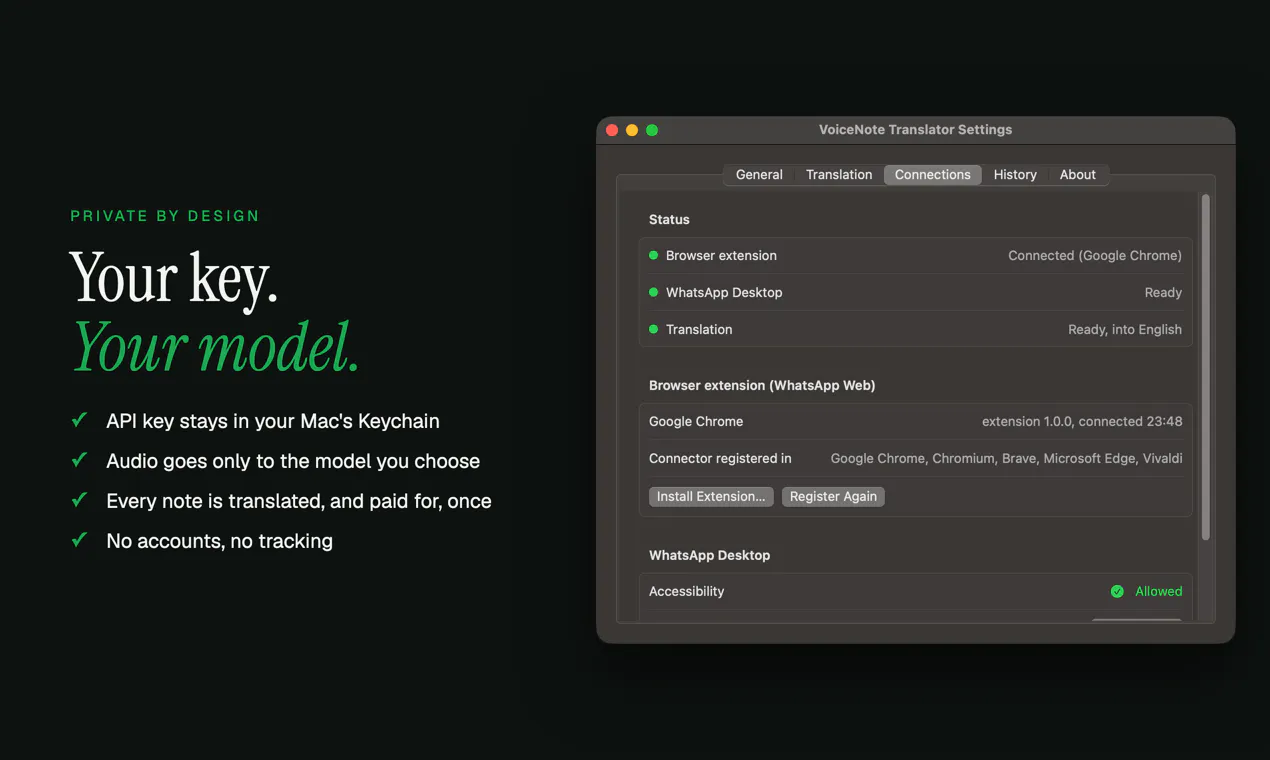This screenshot has height=760, width=1270.
Task: Click the VoiceNote Translator Settings window title
Action: [915, 129]
